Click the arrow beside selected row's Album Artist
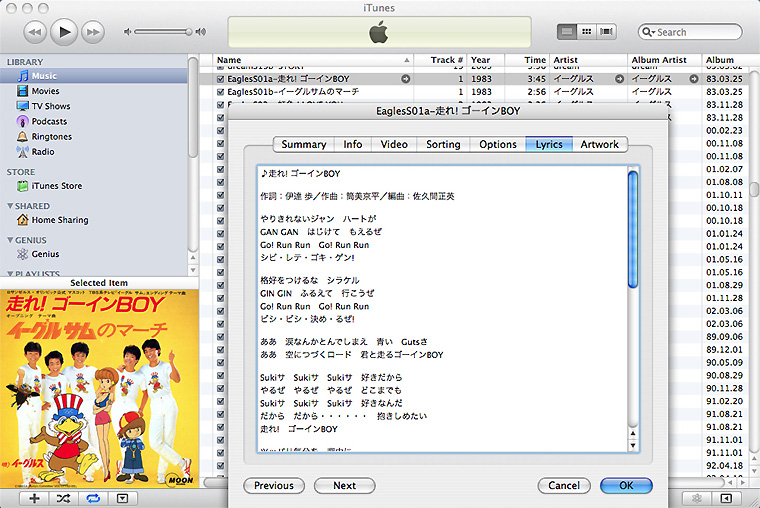Viewport: 760px width, 508px height. tap(694, 79)
